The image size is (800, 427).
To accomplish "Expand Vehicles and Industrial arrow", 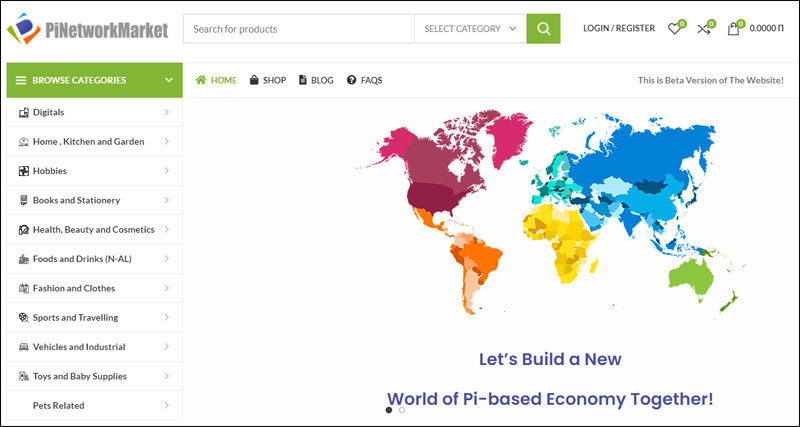I will 166,347.
